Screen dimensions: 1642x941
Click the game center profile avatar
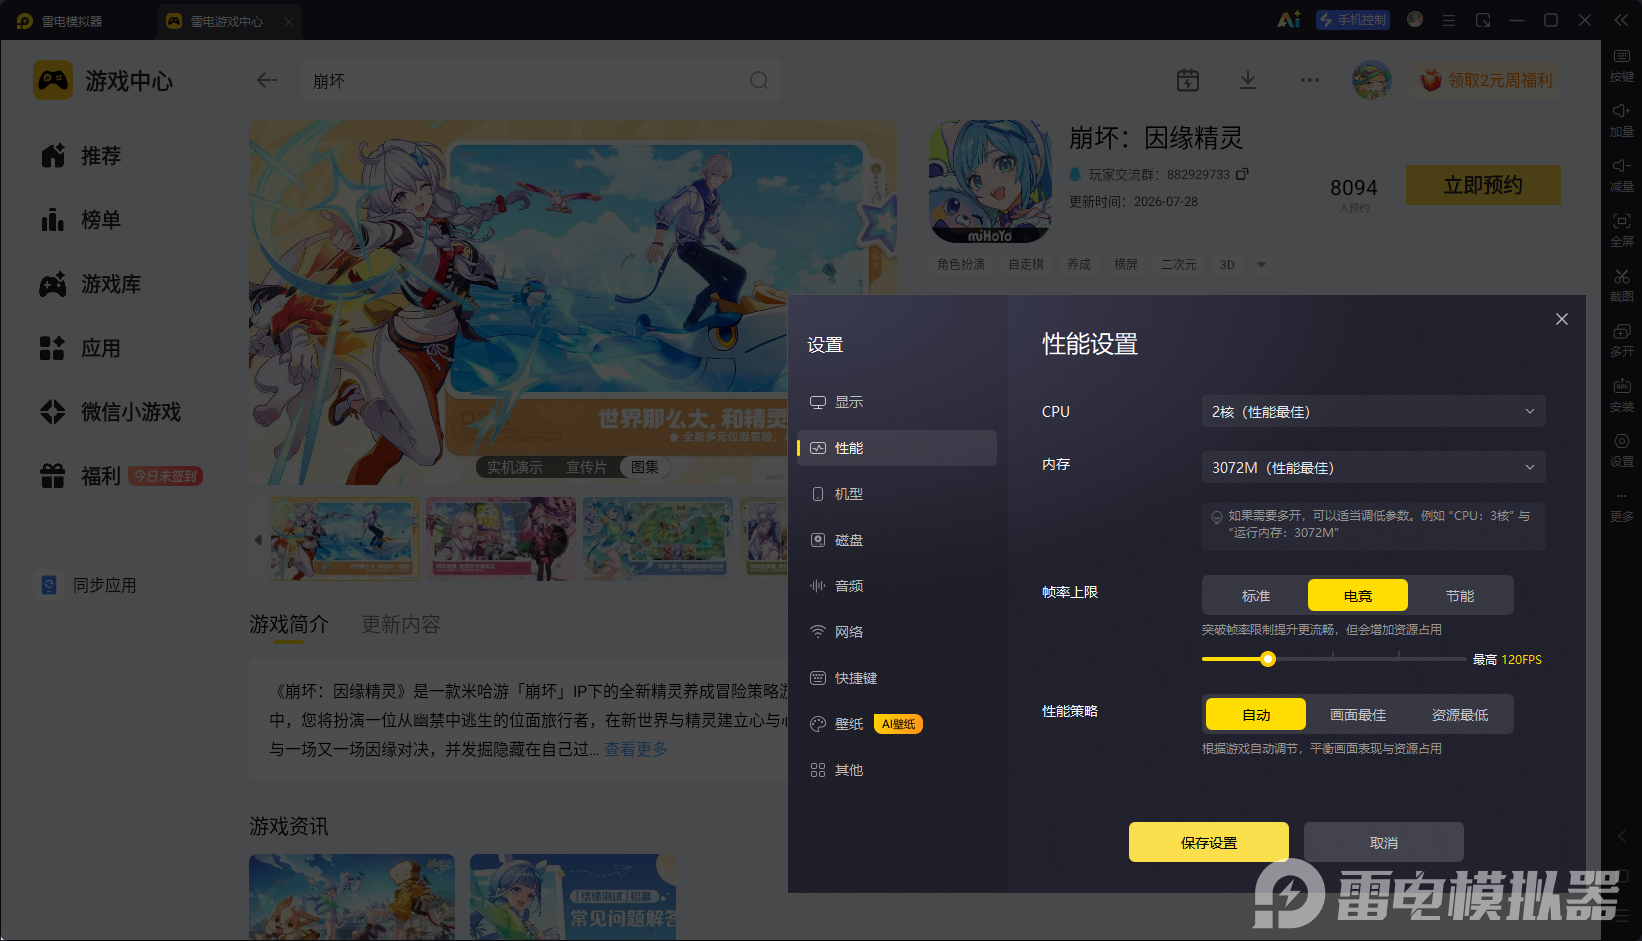pos(1372,80)
